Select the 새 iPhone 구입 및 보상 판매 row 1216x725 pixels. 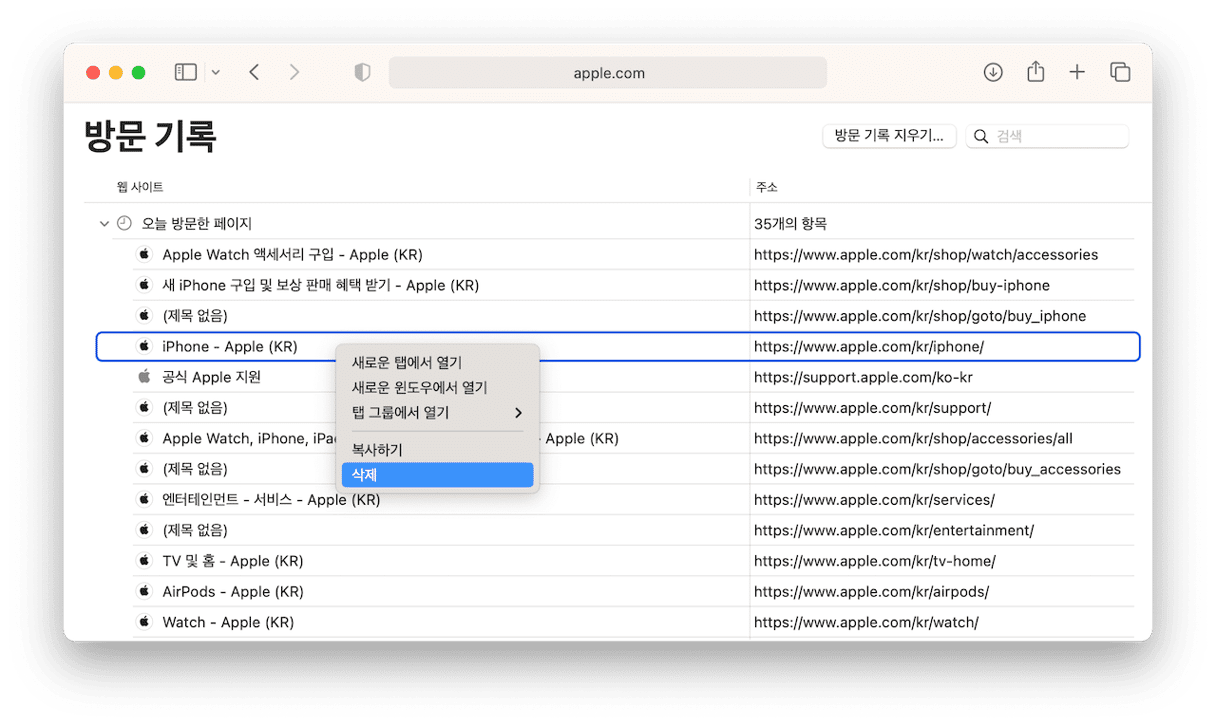tap(634, 285)
